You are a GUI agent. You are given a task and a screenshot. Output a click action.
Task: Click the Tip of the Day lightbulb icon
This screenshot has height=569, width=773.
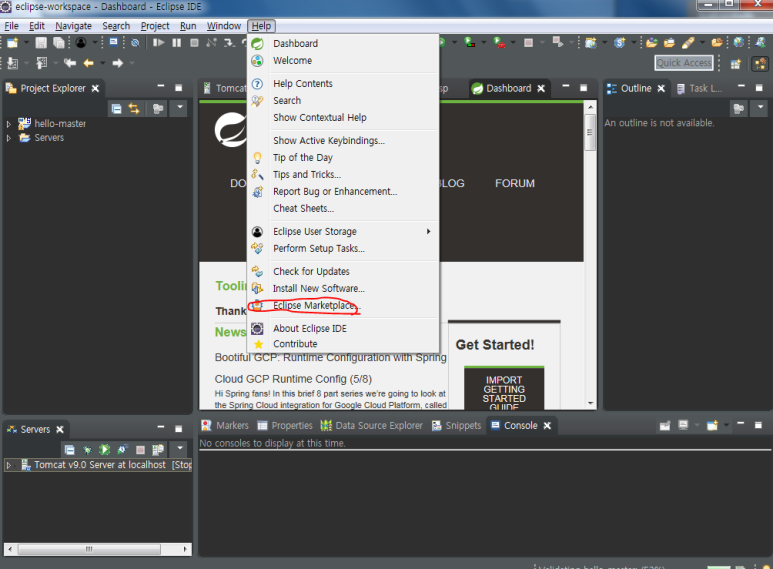click(x=257, y=158)
